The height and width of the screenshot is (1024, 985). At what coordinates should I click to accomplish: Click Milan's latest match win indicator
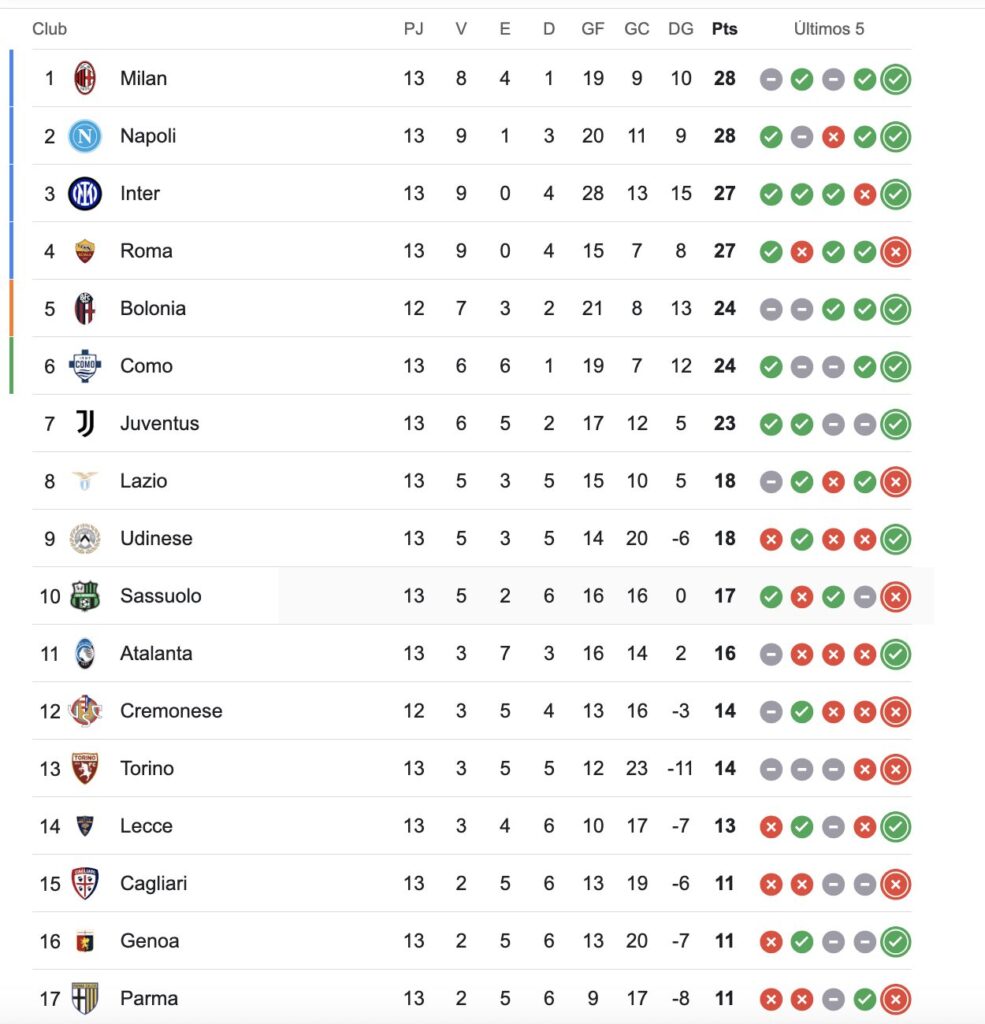coord(896,79)
